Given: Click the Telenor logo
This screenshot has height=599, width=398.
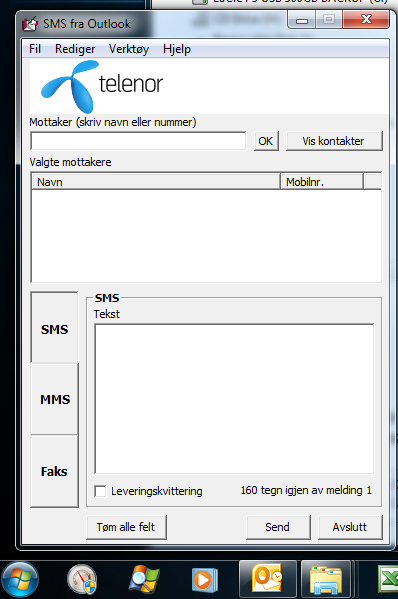Looking at the screenshot, I should pyautogui.click(x=102, y=86).
